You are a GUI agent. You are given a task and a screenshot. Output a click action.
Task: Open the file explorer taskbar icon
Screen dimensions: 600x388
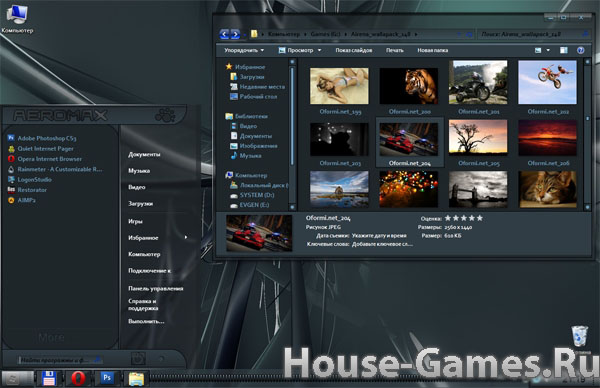pos(136,379)
